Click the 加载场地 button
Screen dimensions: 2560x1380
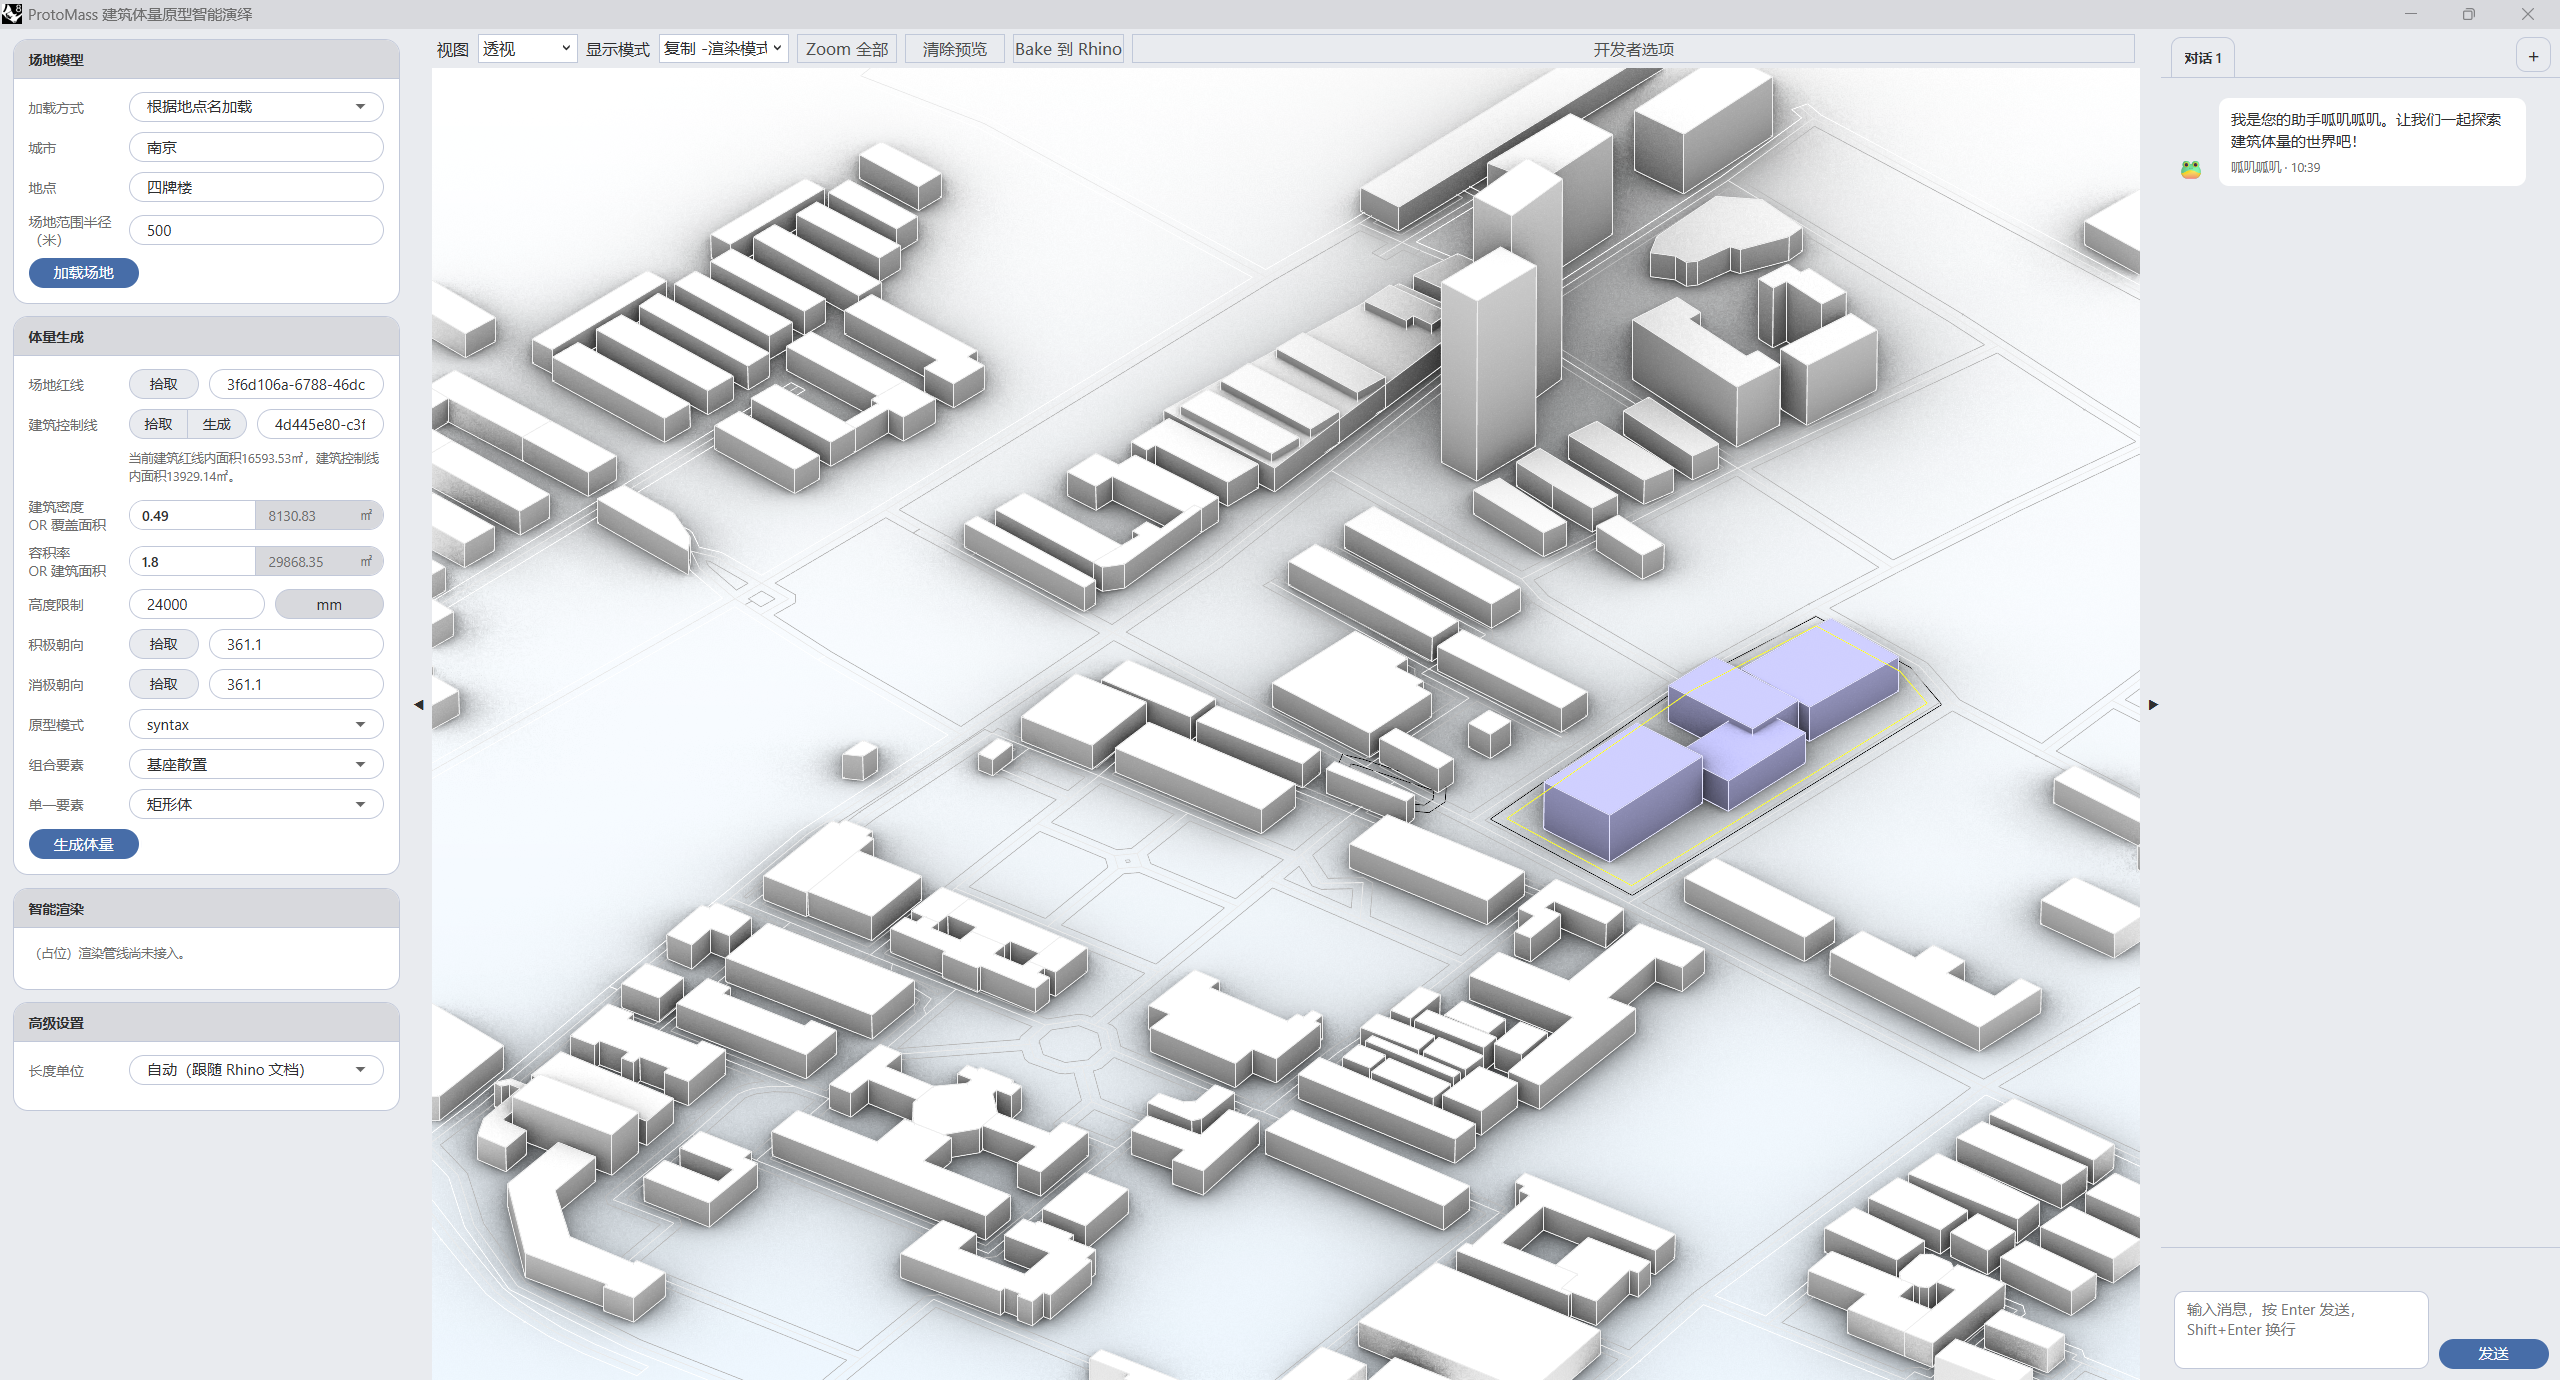84,273
